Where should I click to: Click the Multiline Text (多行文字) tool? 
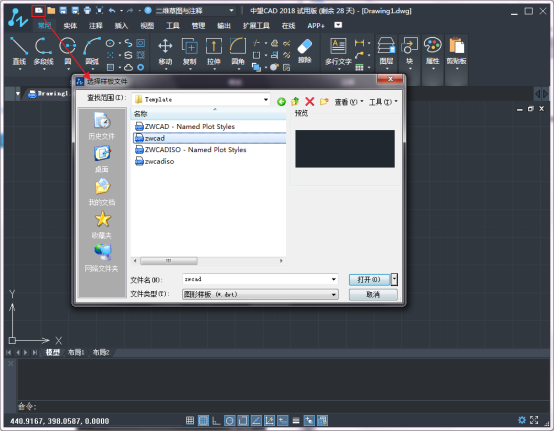click(338, 51)
